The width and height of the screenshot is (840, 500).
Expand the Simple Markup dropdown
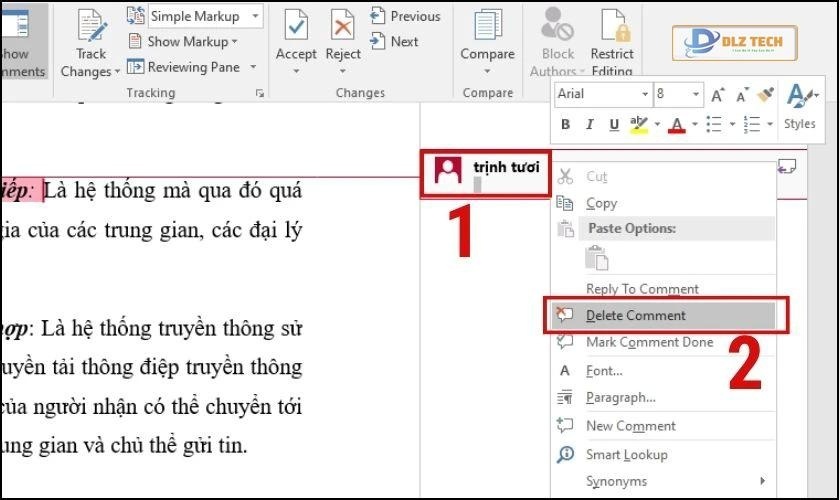pos(255,16)
